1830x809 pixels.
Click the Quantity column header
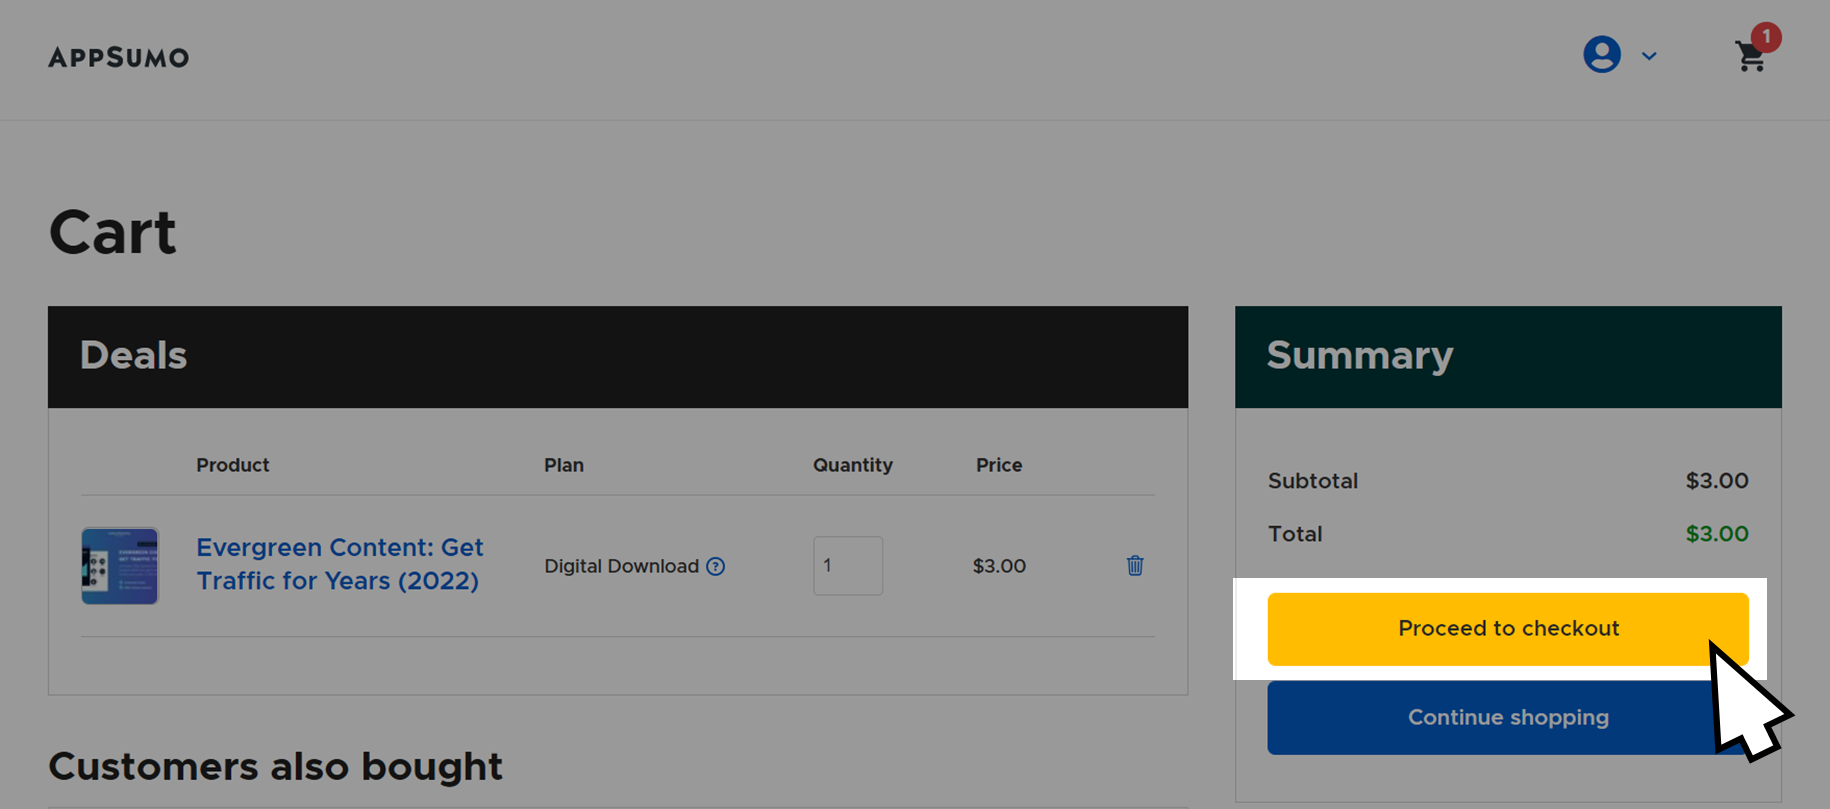(x=853, y=465)
